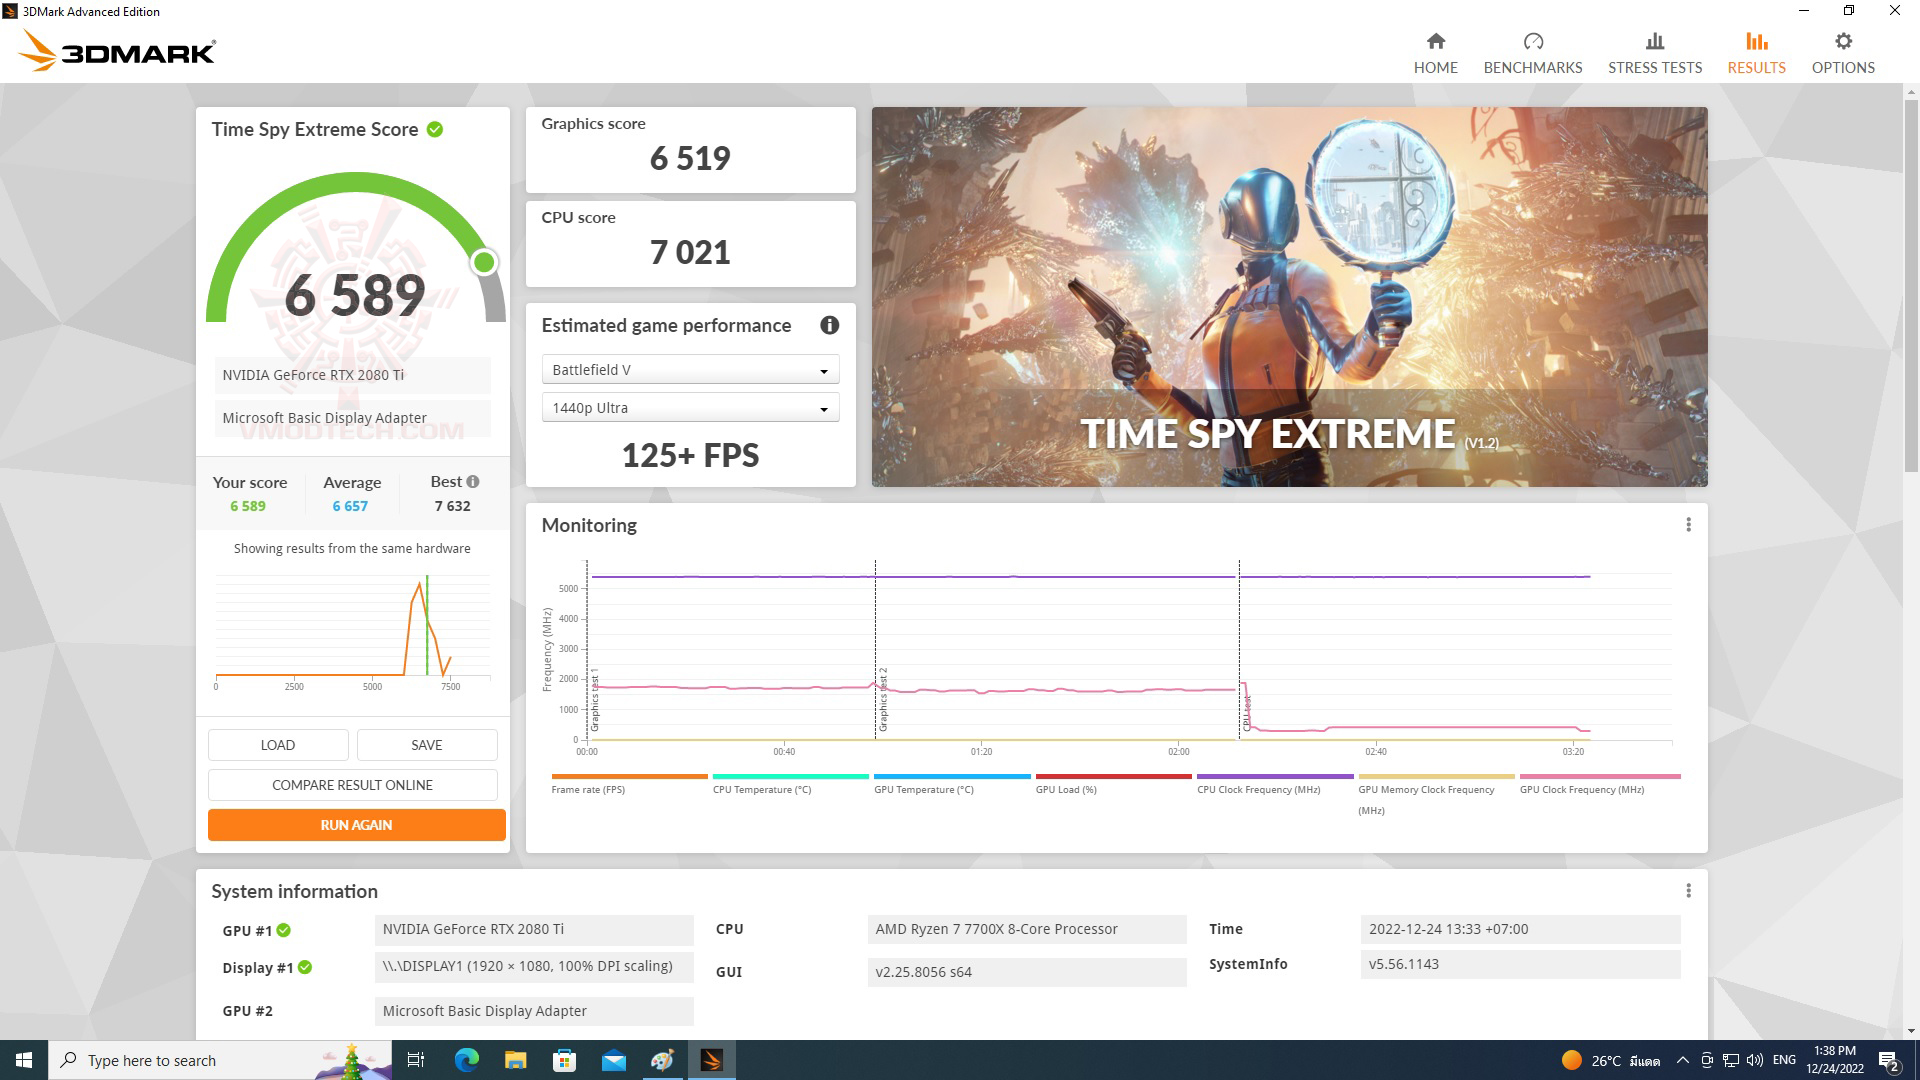Viewport: 1920px width, 1080px height.
Task: Click the OPTIONS settings icon
Action: point(1844,42)
